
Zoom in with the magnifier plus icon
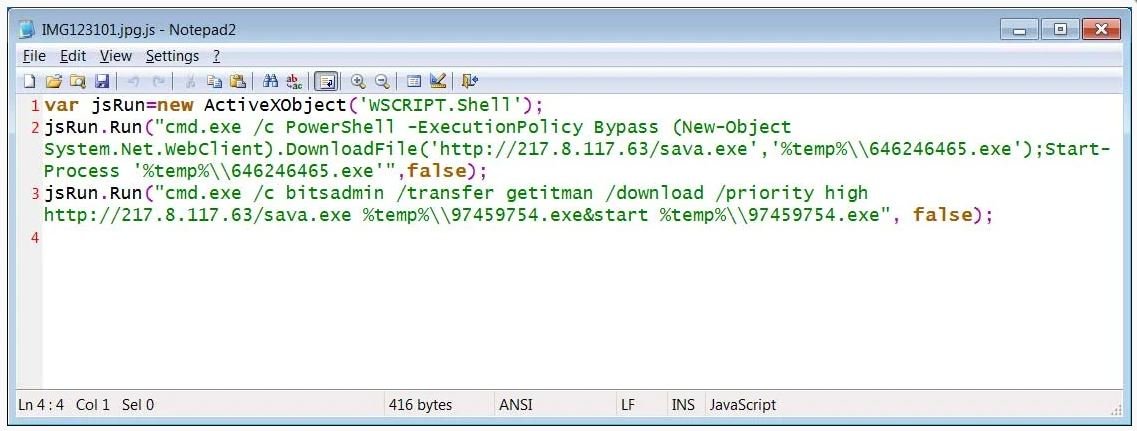357,81
